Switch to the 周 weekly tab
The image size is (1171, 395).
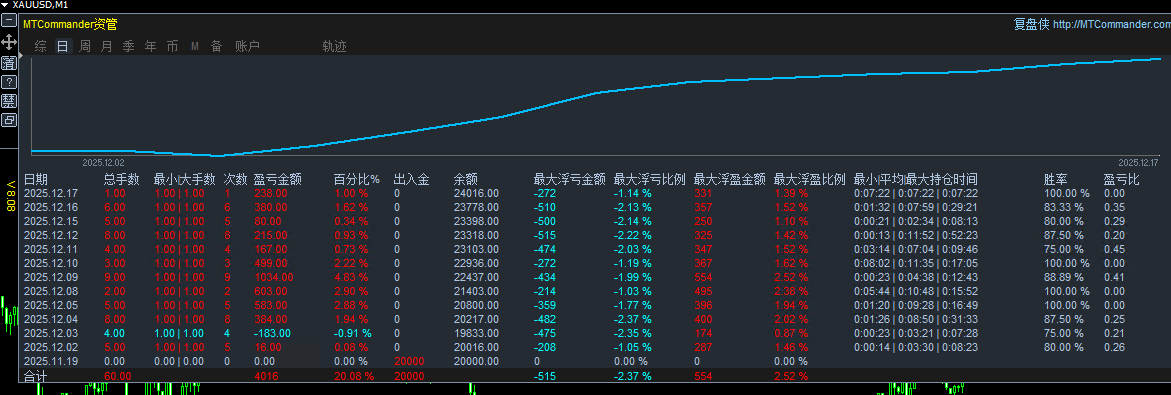pos(84,46)
